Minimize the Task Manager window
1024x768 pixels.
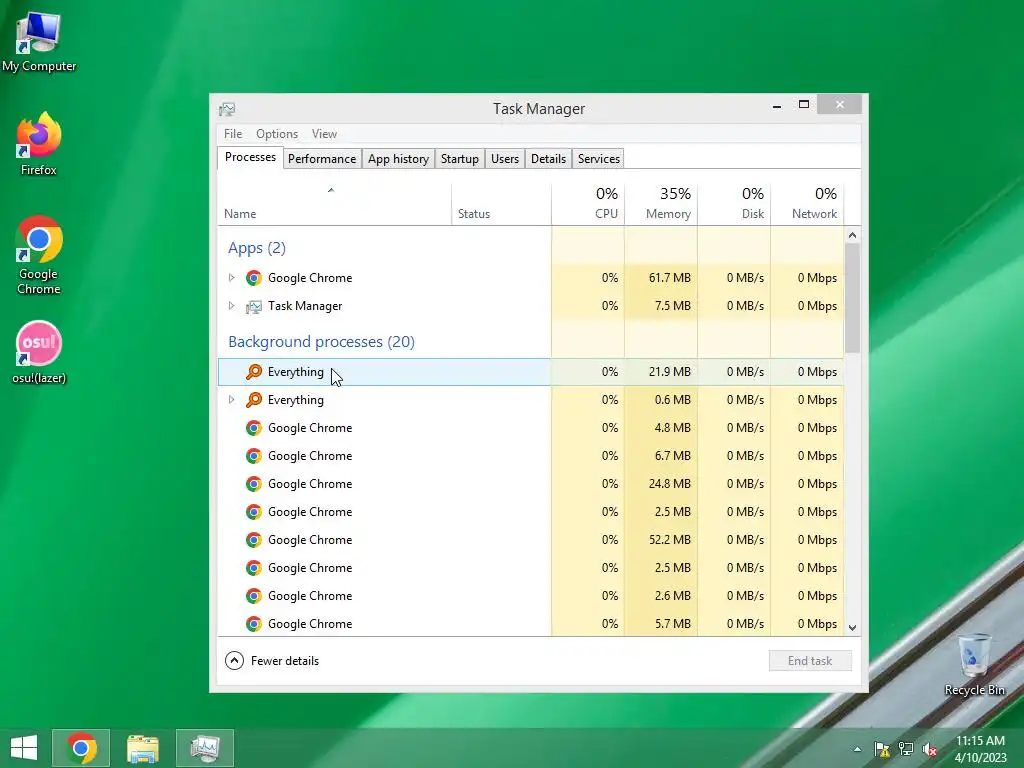point(776,105)
